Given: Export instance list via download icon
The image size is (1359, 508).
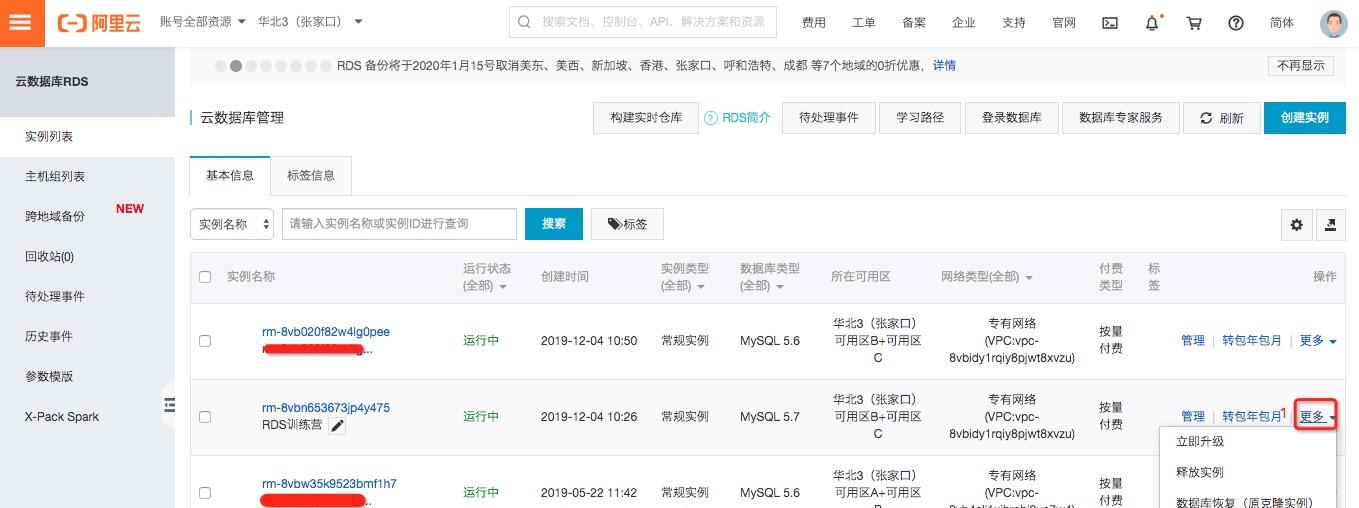Looking at the screenshot, I should 1331,225.
